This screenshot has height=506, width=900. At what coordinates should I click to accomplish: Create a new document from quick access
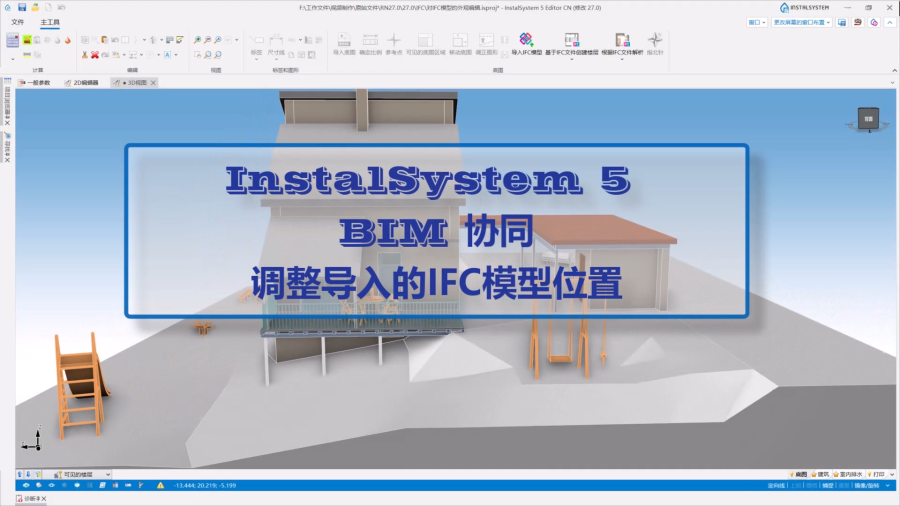coord(48,7)
